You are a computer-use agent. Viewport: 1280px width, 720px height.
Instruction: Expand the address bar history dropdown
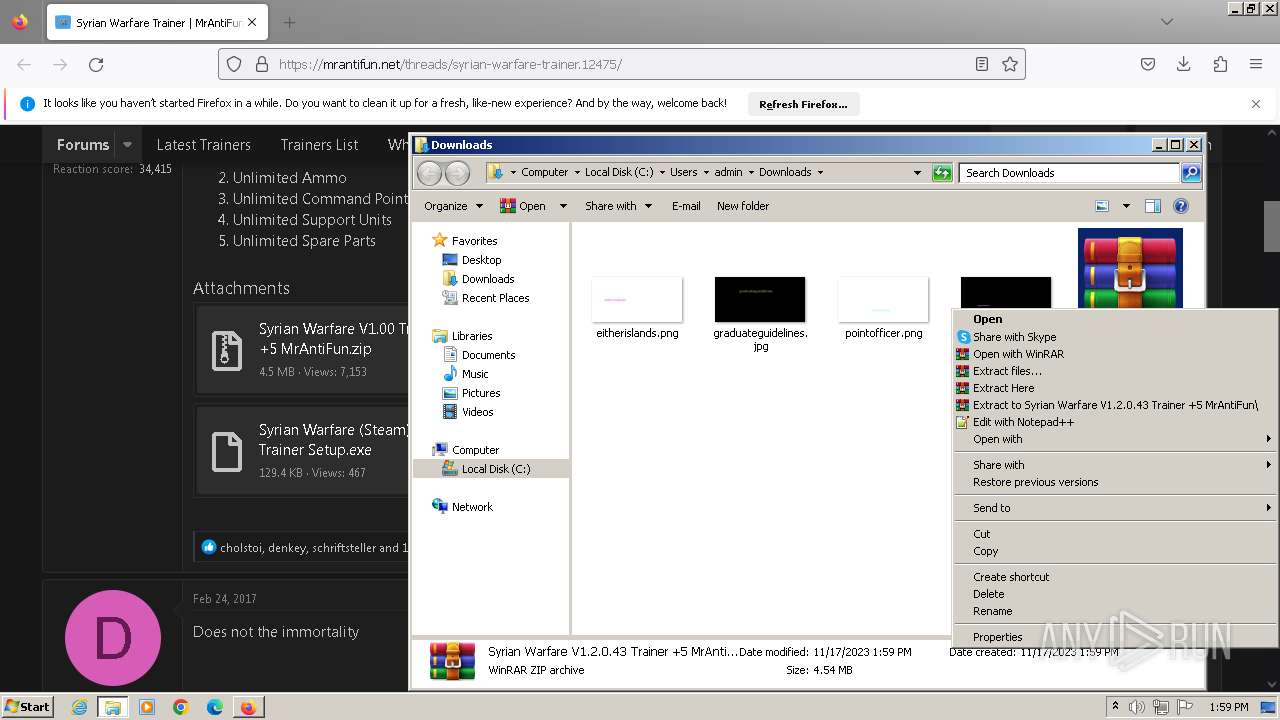point(917,173)
